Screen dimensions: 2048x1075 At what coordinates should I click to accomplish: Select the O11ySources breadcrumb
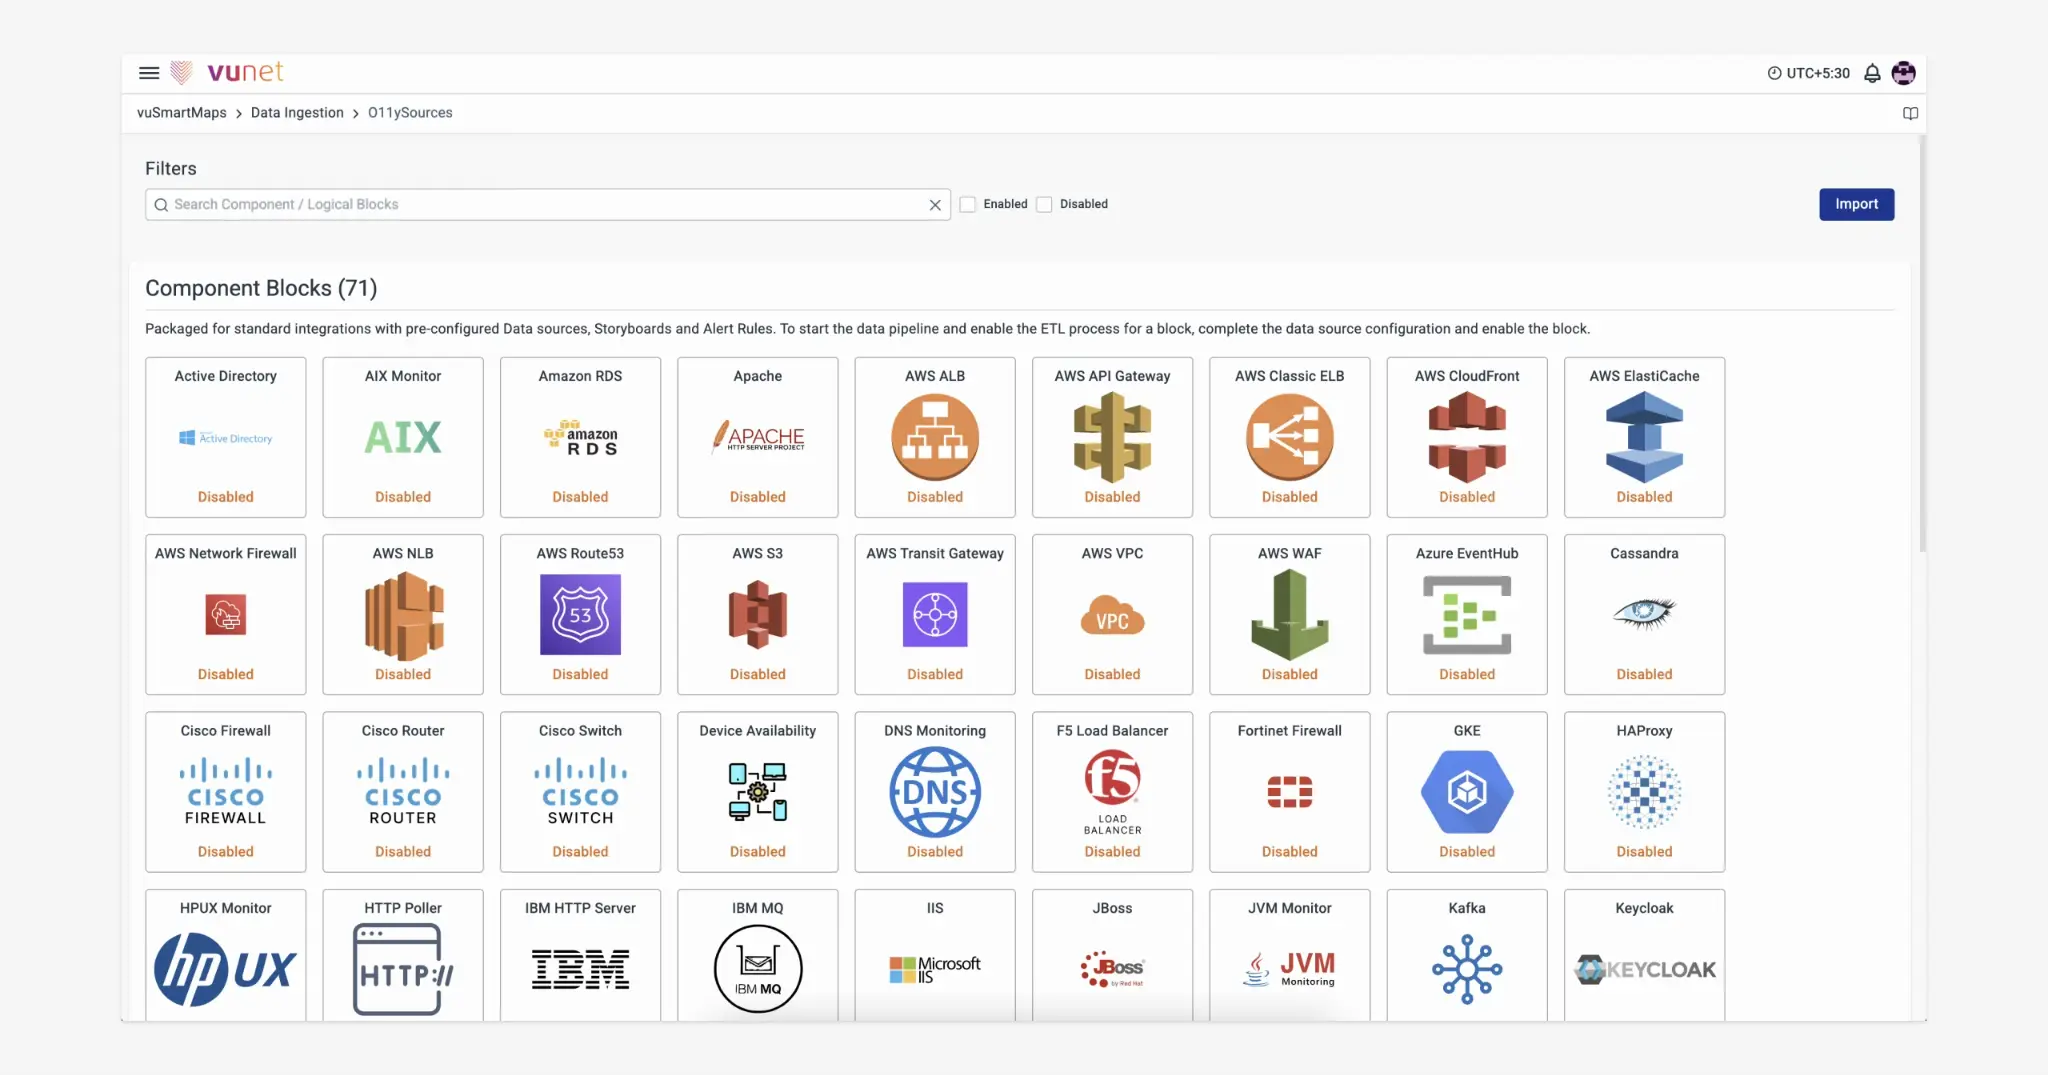click(x=410, y=113)
